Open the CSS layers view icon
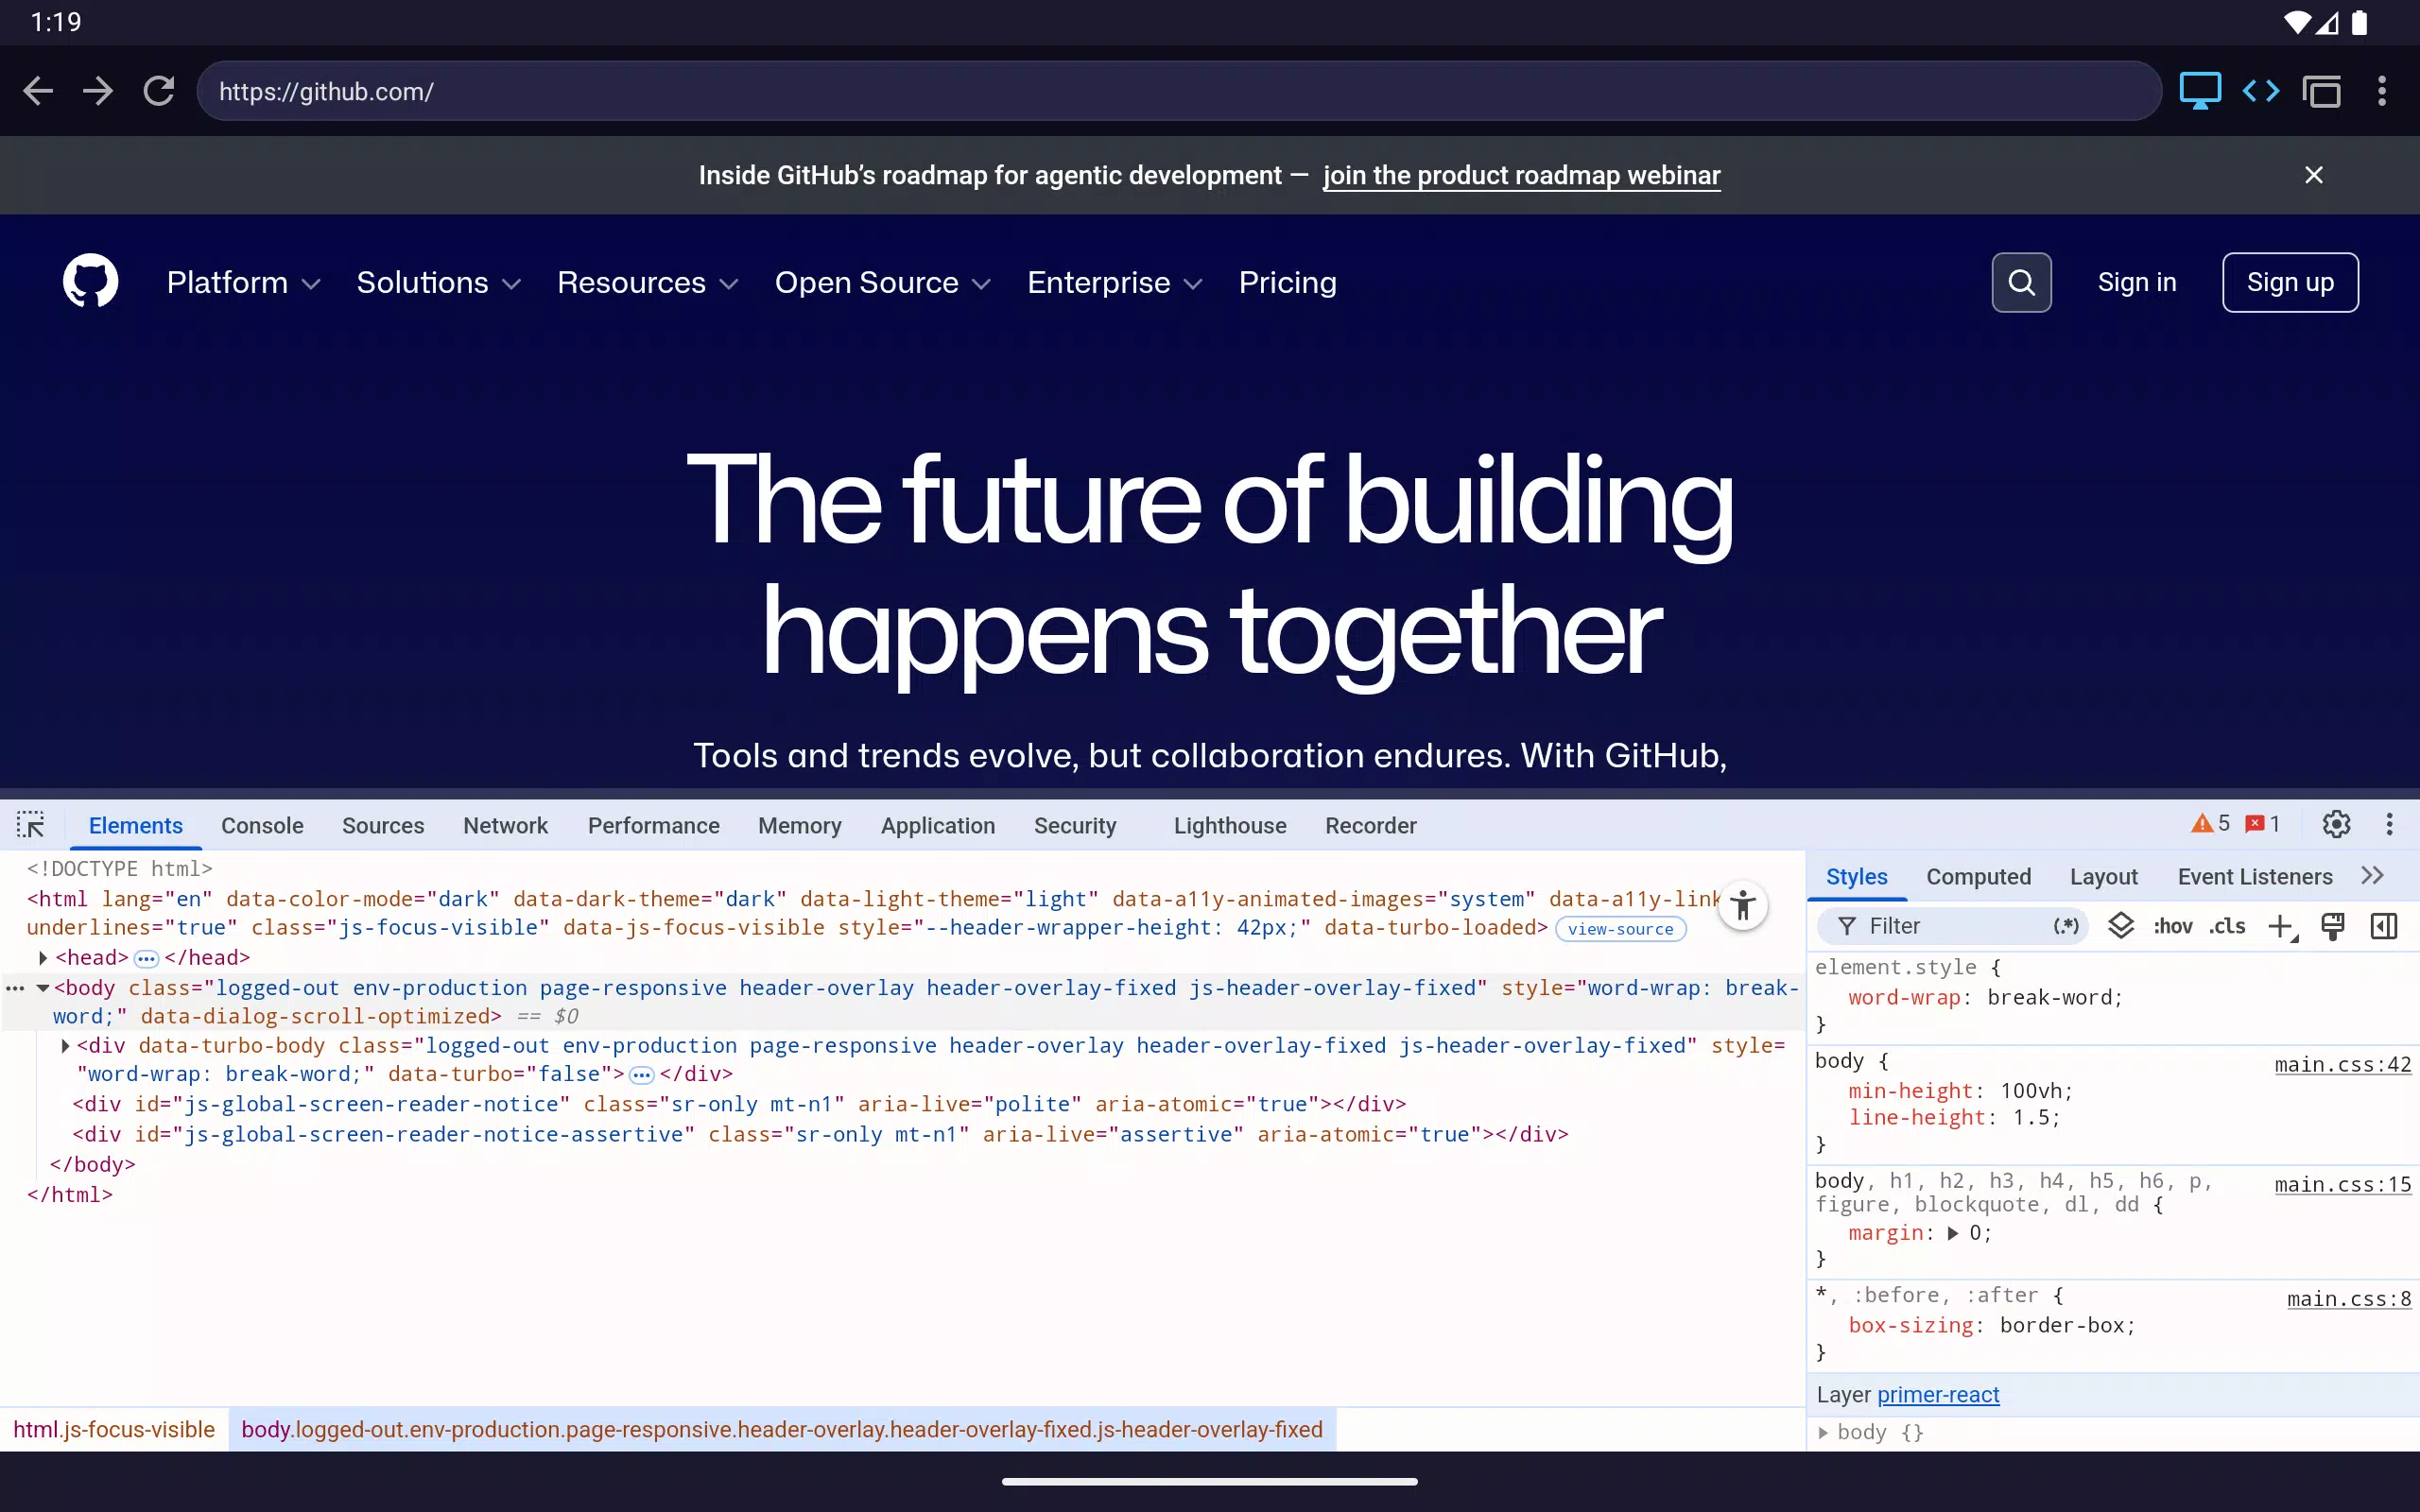 tap(2121, 926)
